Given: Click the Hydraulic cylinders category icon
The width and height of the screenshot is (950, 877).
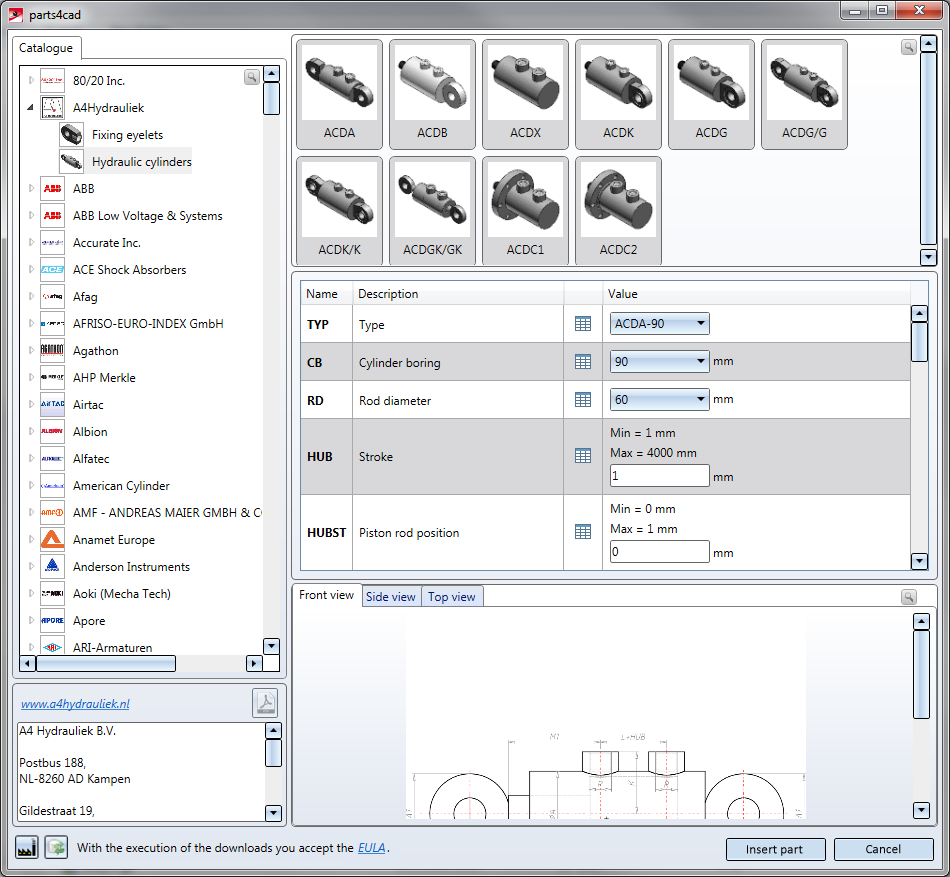Looking at the screenshot, I should 71,162.
